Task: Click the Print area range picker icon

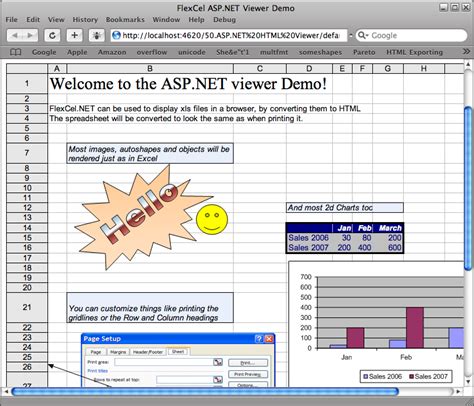Action: 218,362
